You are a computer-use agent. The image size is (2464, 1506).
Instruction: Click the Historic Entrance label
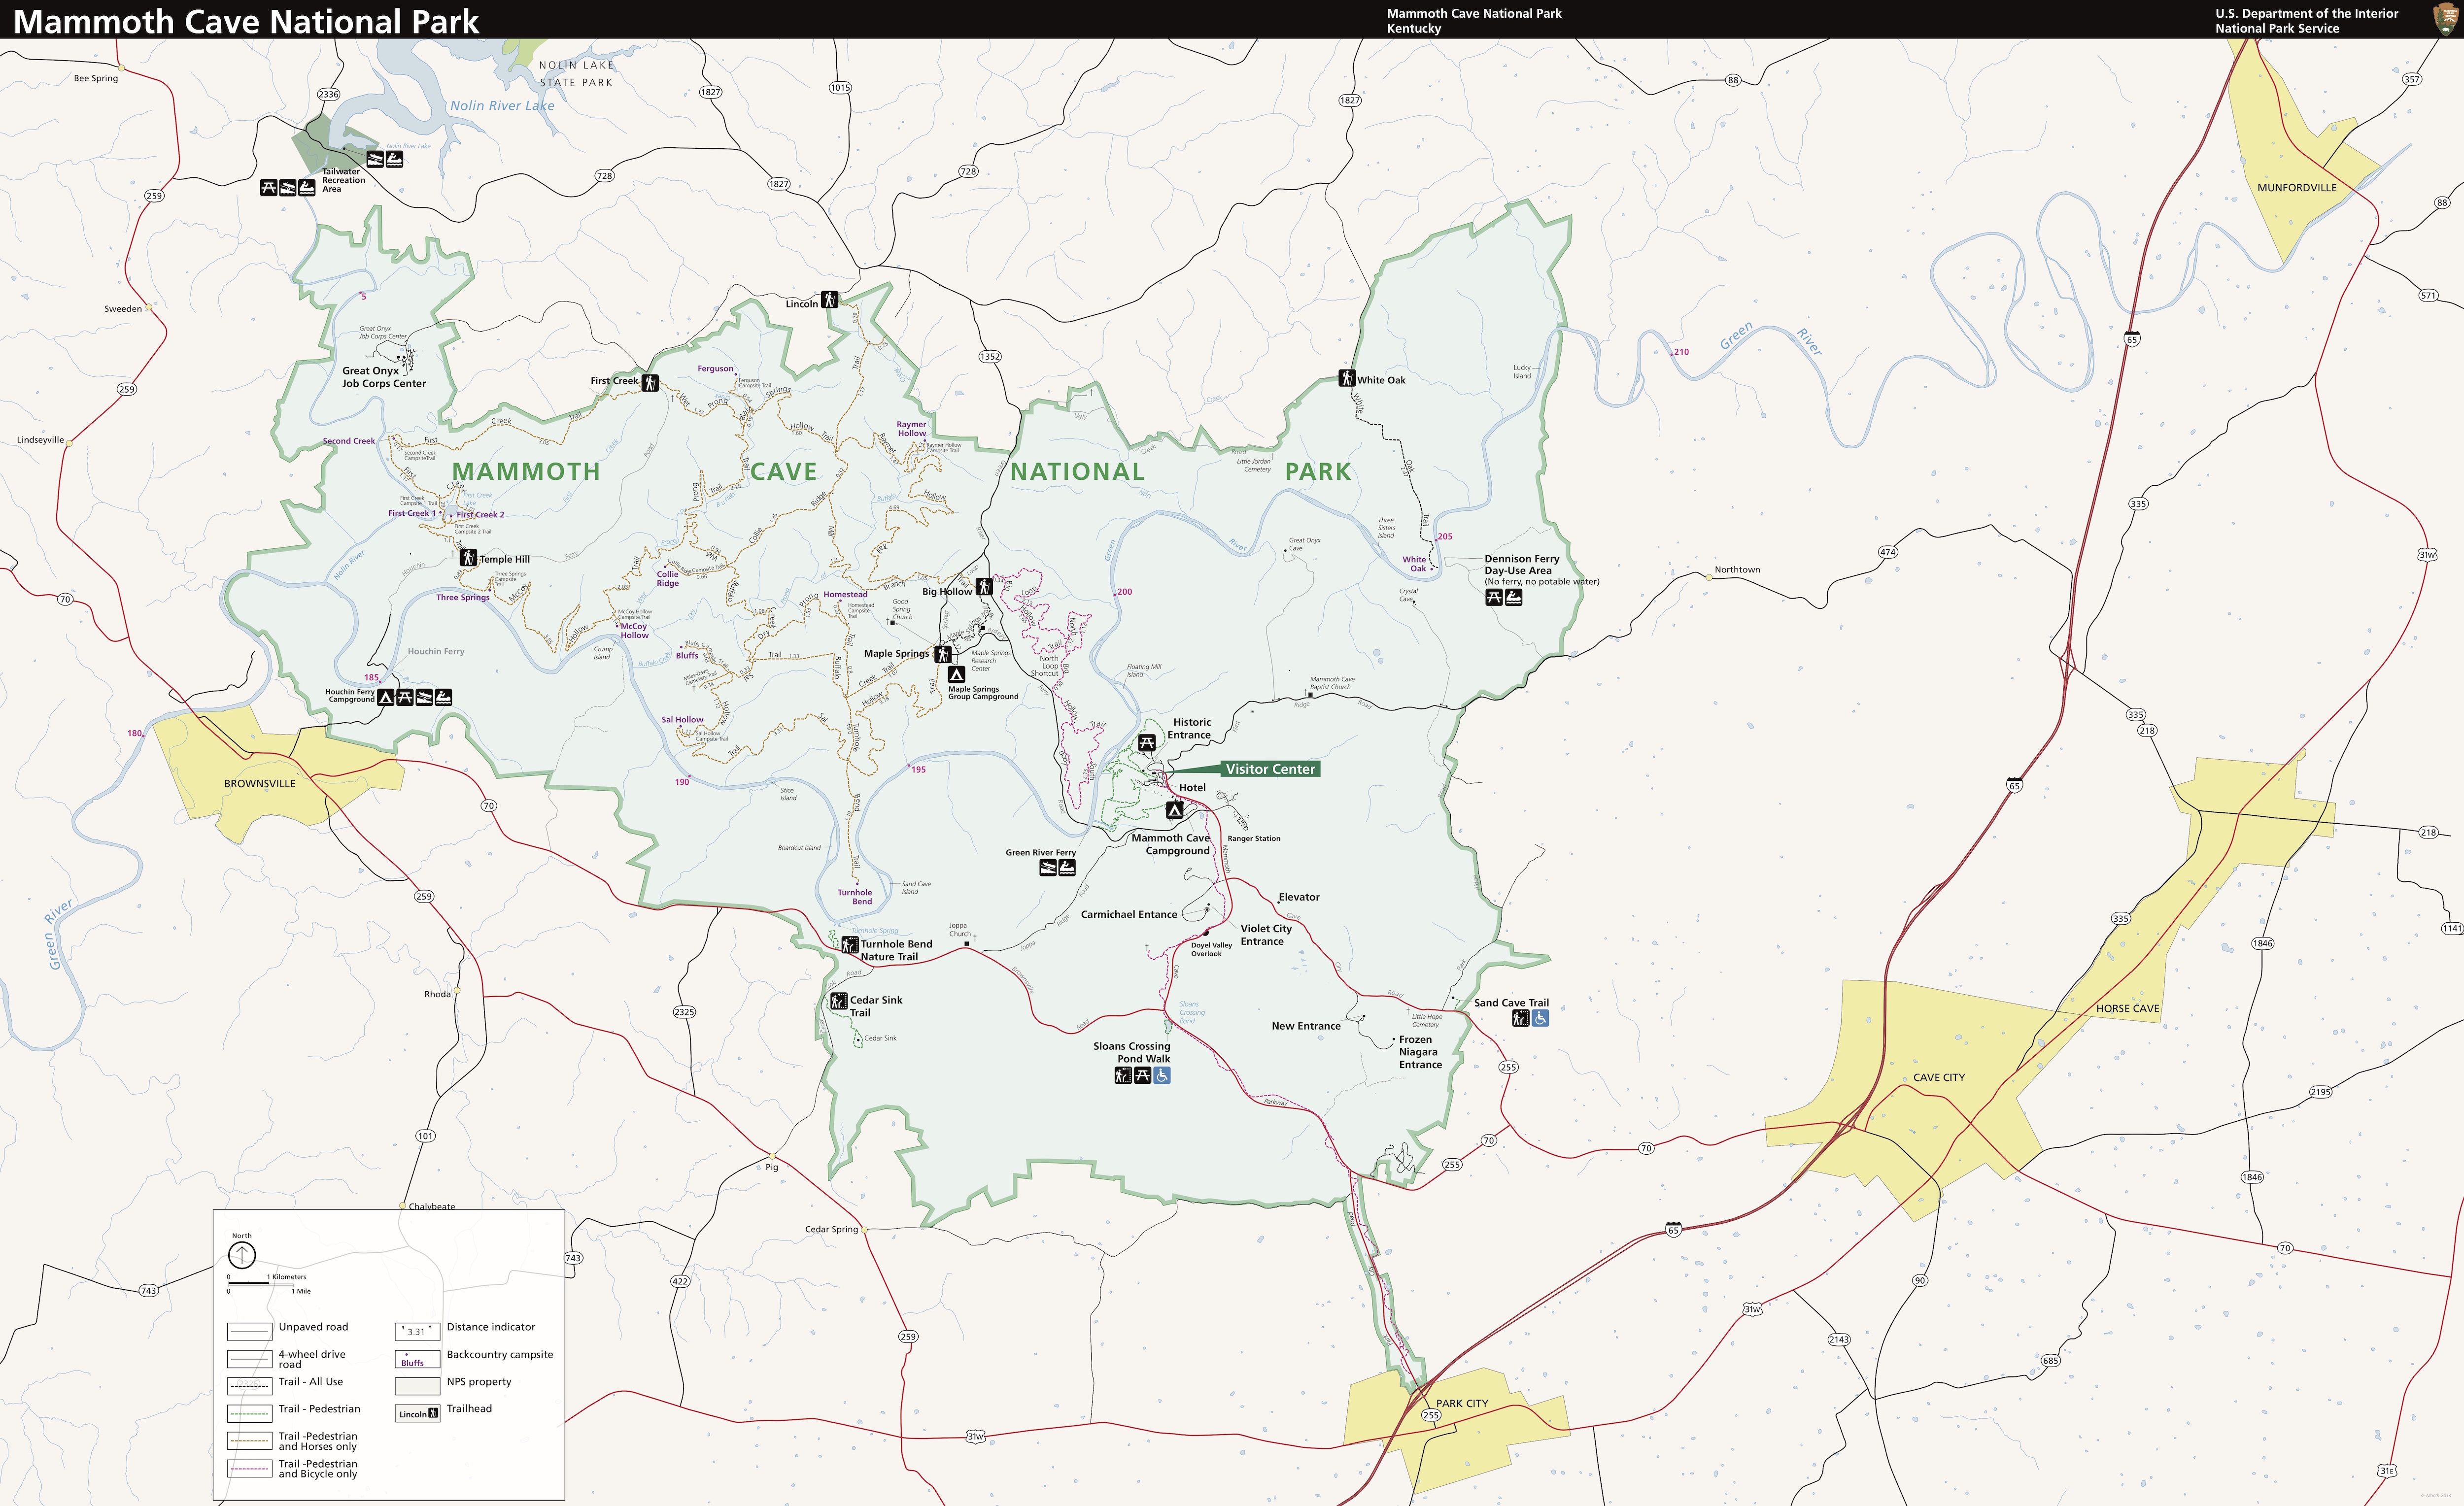[x=1189, y=728]
